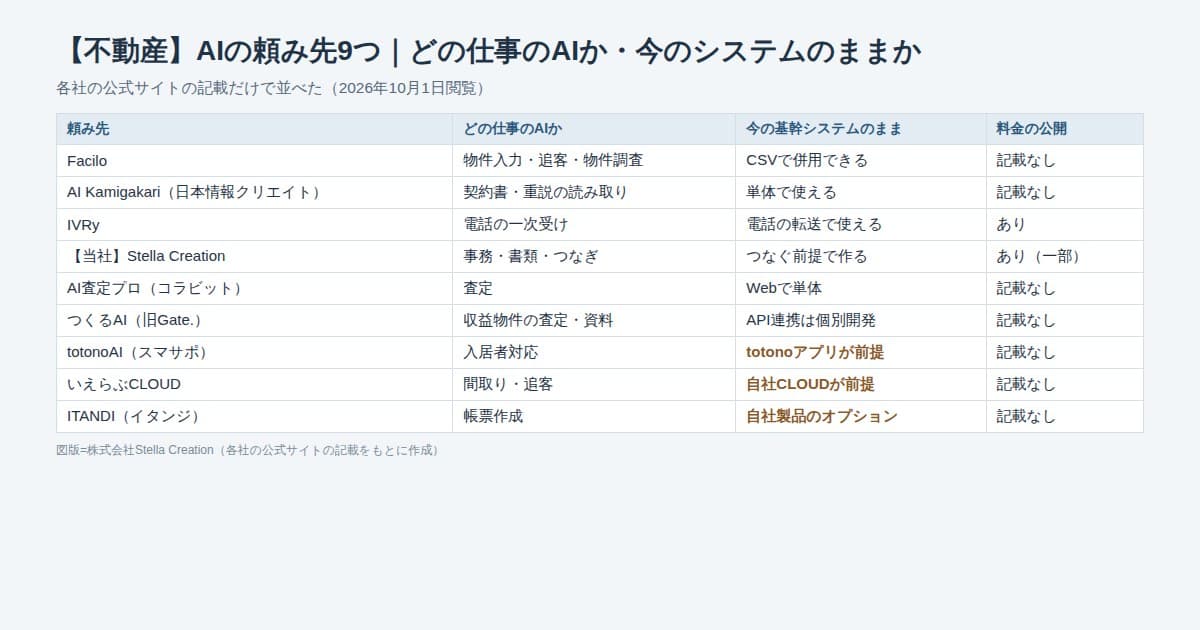The image size is (1200, 630).
Task: Select the Facilo cell
Action: click(x=255, y=161)
